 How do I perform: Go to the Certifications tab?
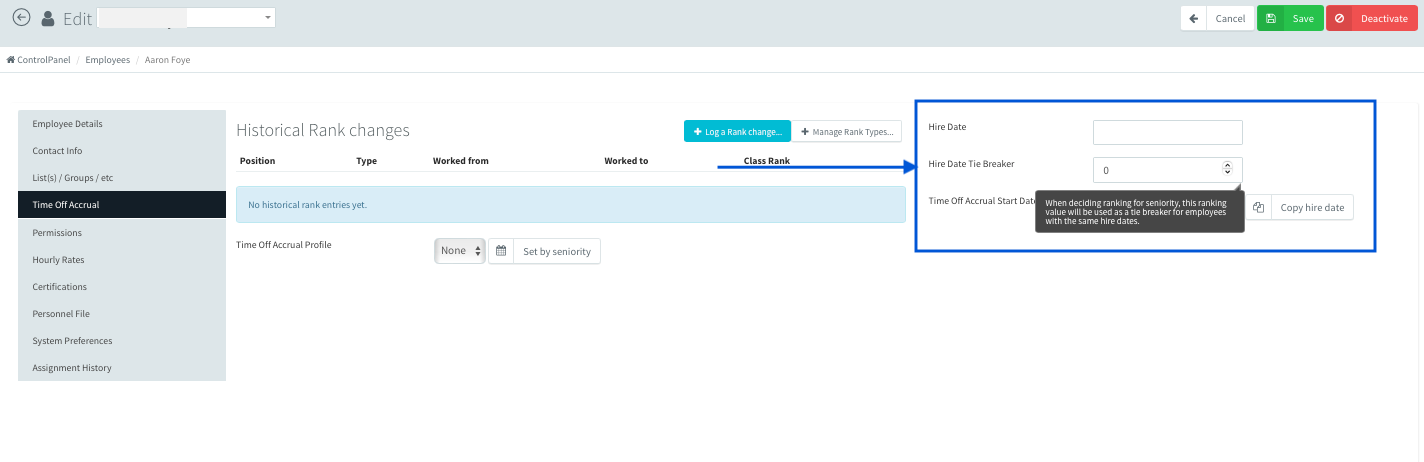tap(122, 286)
